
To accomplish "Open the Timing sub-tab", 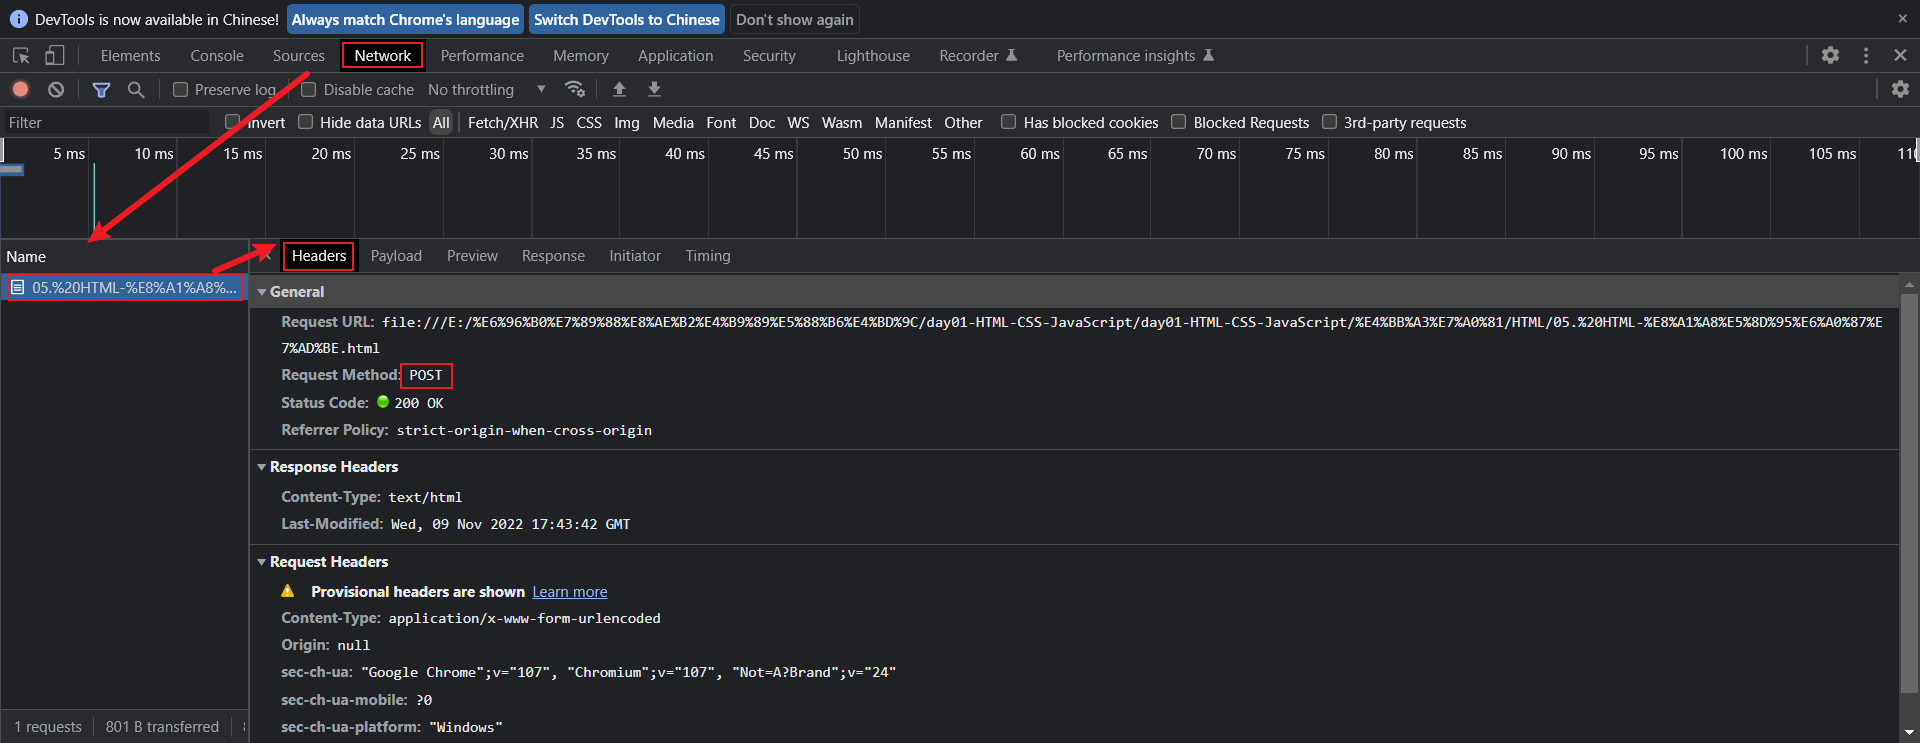I will (x=708, y=256).
